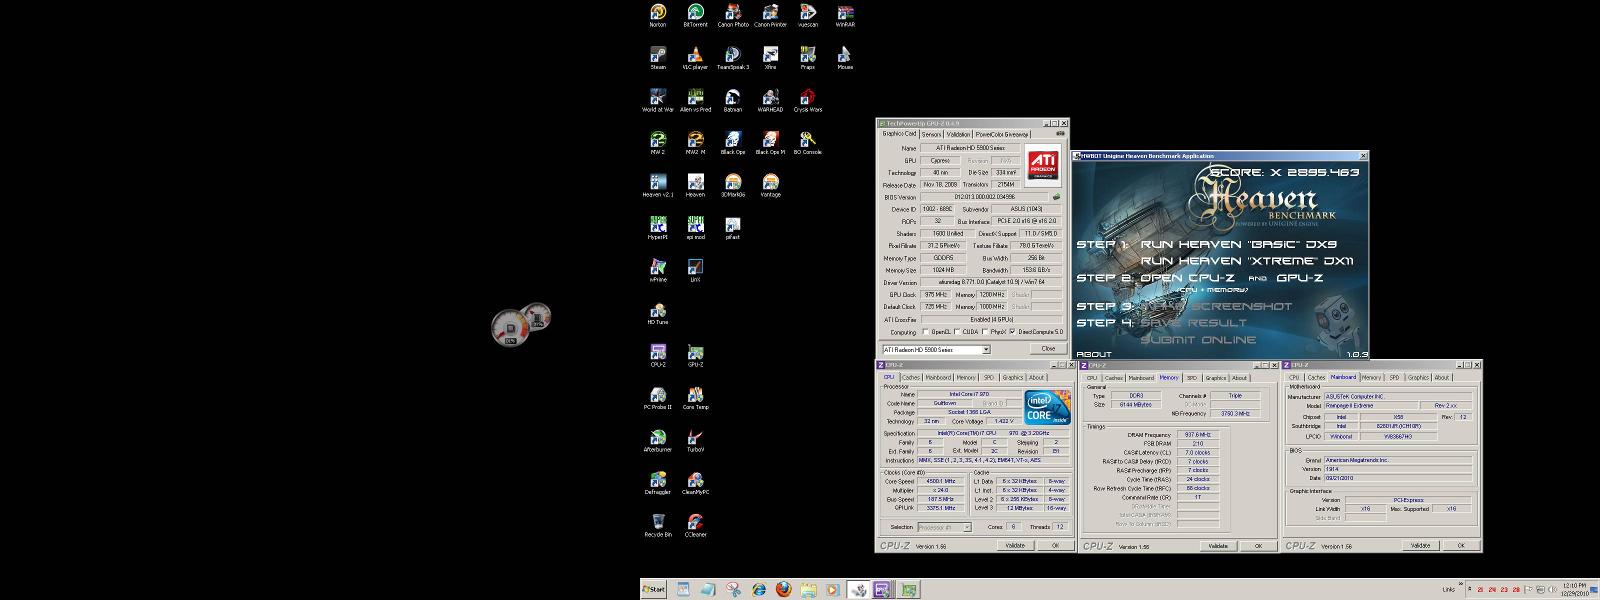Launch the TeamSpeak 3 shortcut

pos(733,58)
